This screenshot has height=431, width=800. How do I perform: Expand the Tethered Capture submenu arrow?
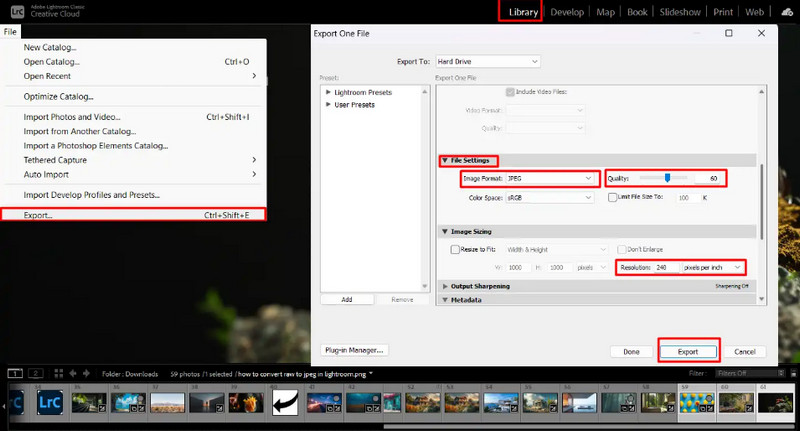click(x=254, y=160)
